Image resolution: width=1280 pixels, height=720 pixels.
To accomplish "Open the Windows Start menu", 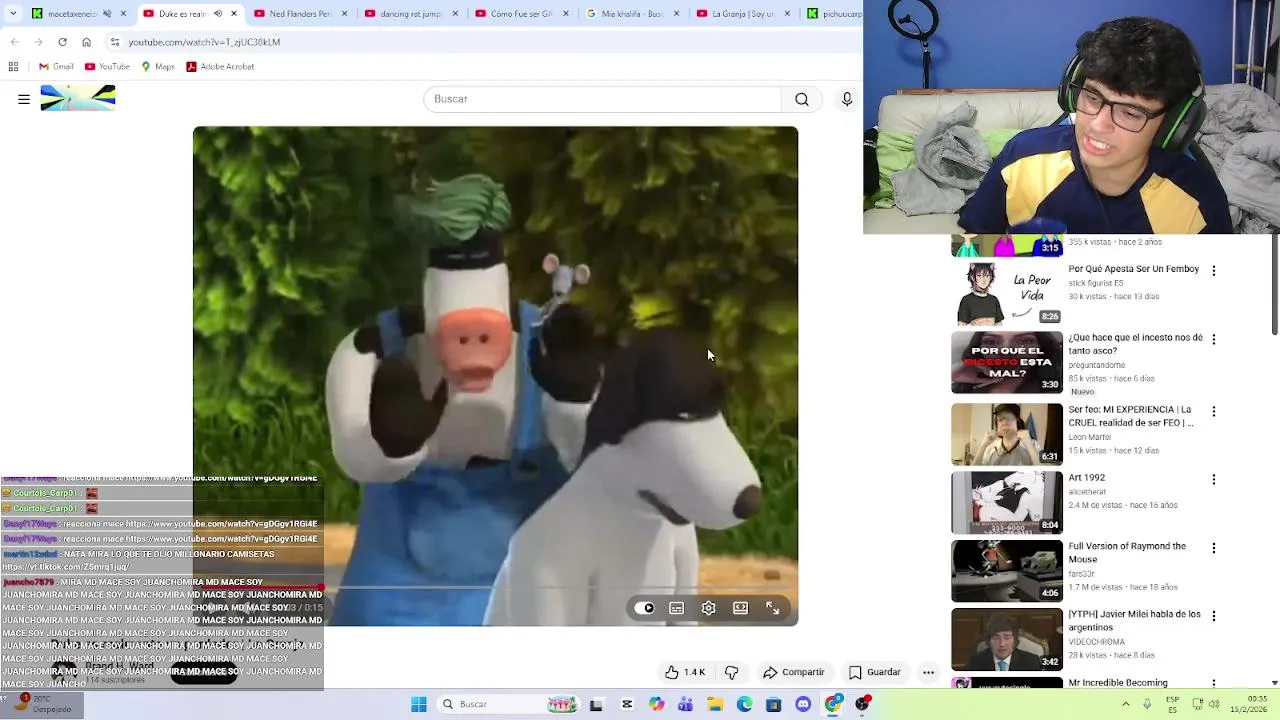I will click(419, 704).
